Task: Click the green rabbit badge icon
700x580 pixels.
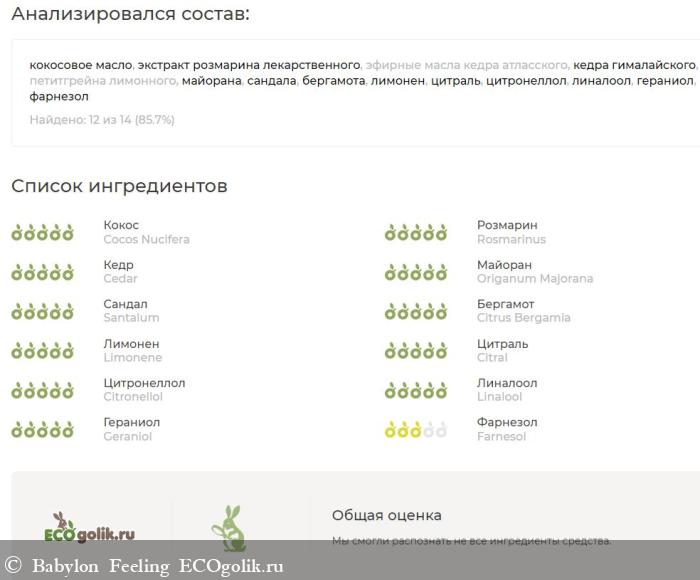Action: tap(229, 526)
